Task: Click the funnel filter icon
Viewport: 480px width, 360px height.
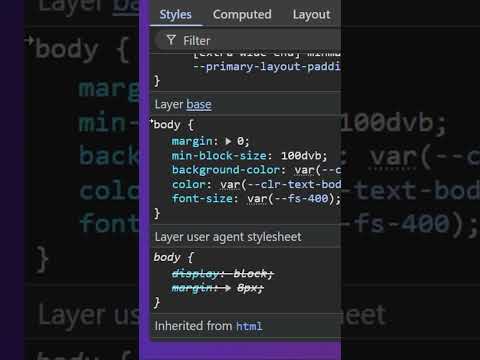Action: 171,40
